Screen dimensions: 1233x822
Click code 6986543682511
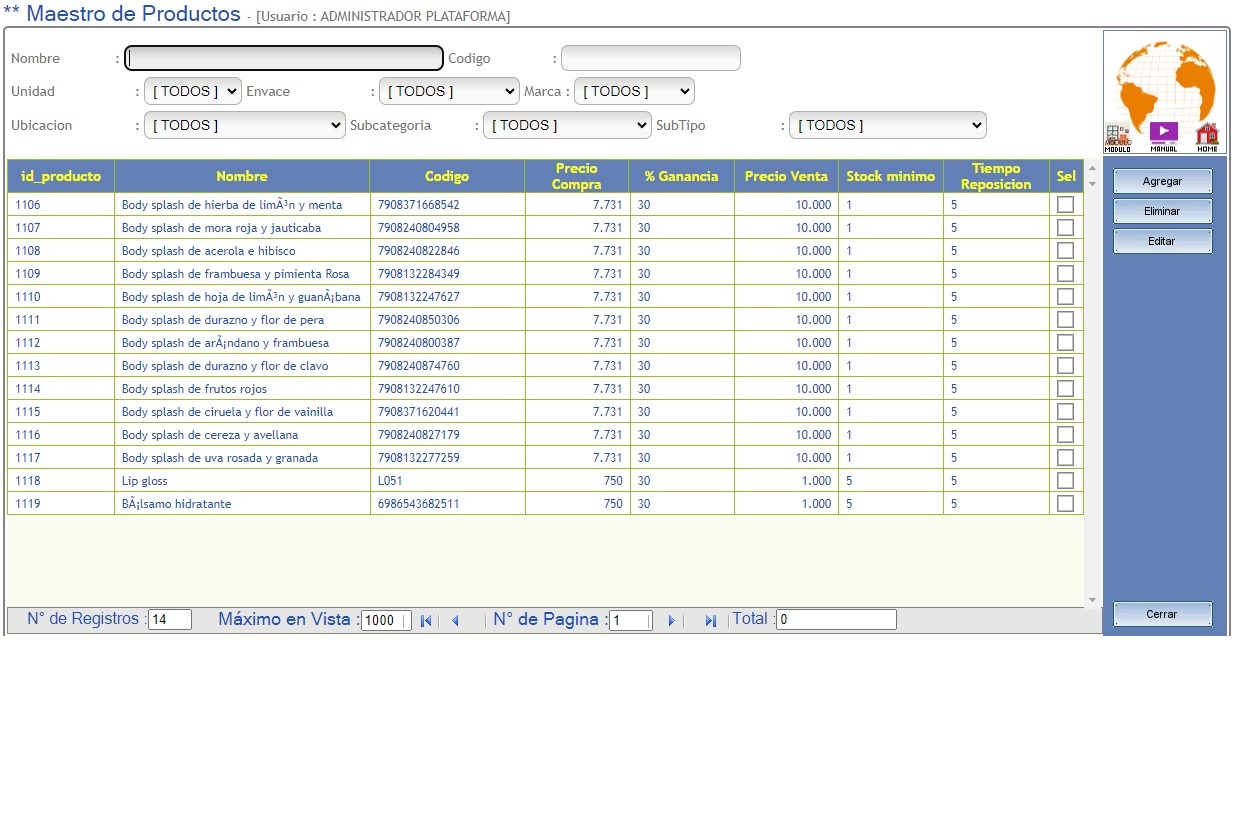point(419,504)
